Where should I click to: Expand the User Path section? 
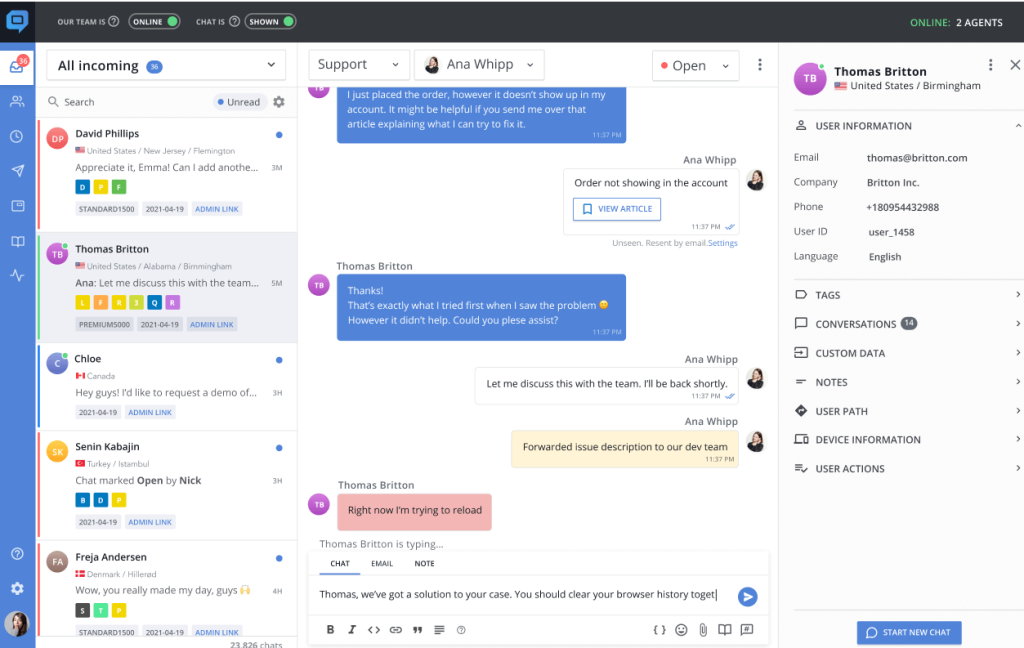pyautogui.click(x=908, y=411)
